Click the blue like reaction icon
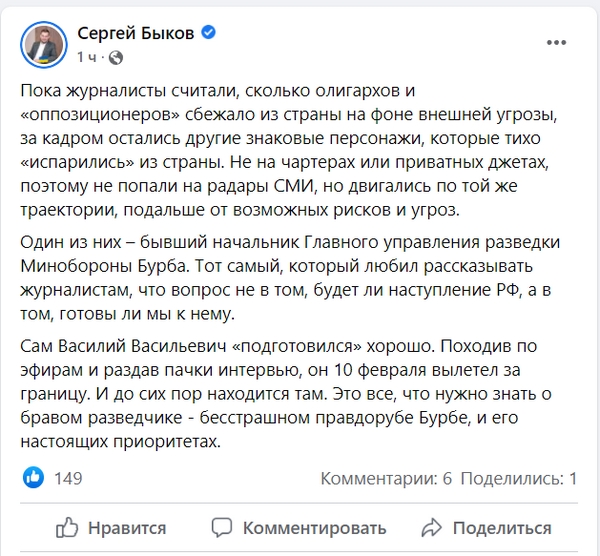 coord(31,478)
